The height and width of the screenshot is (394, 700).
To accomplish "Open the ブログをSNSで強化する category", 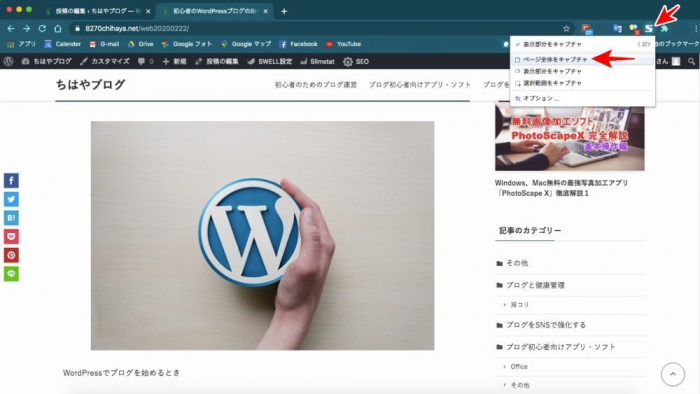I will coord(546,325).
